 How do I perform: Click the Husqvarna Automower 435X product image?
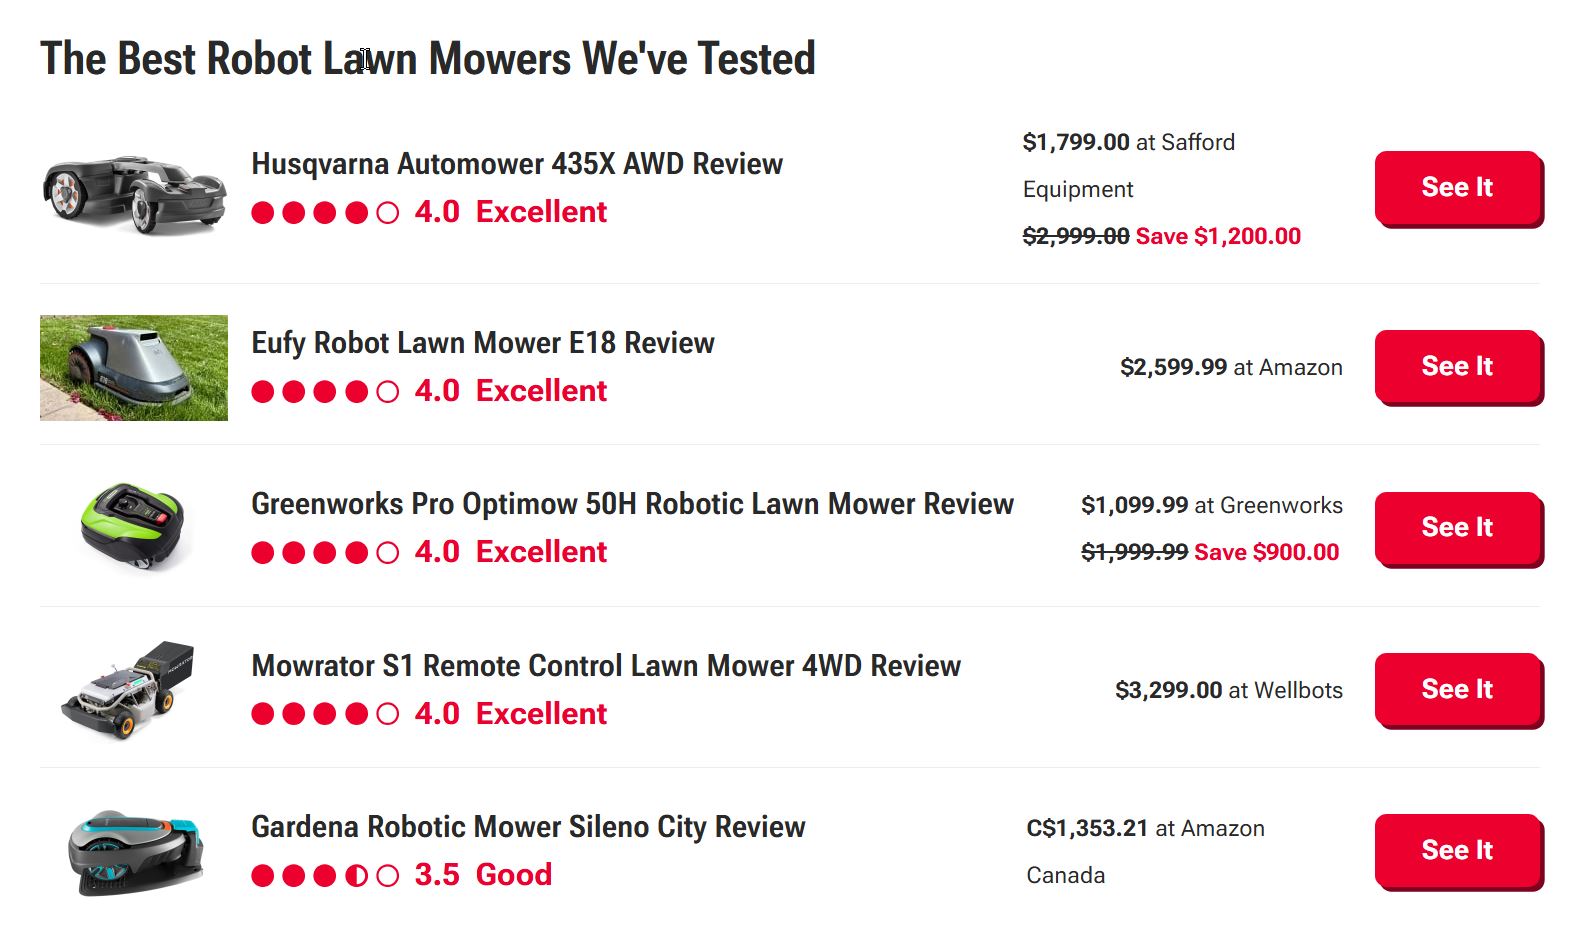click(x=134, y=190)
